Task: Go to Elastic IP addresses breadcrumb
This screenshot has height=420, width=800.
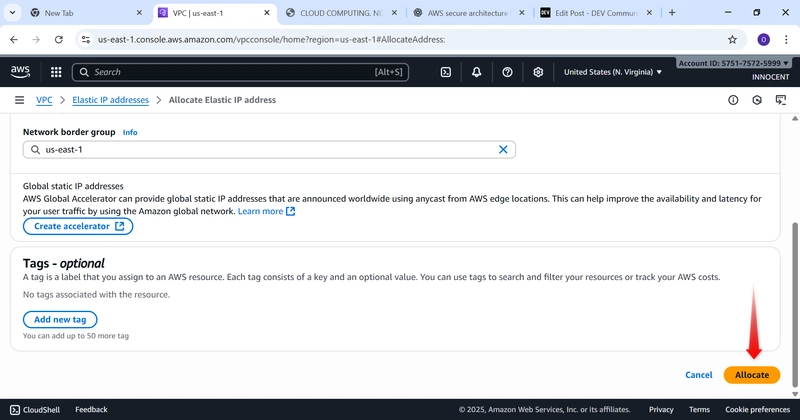Action: [x=111, y=100]
